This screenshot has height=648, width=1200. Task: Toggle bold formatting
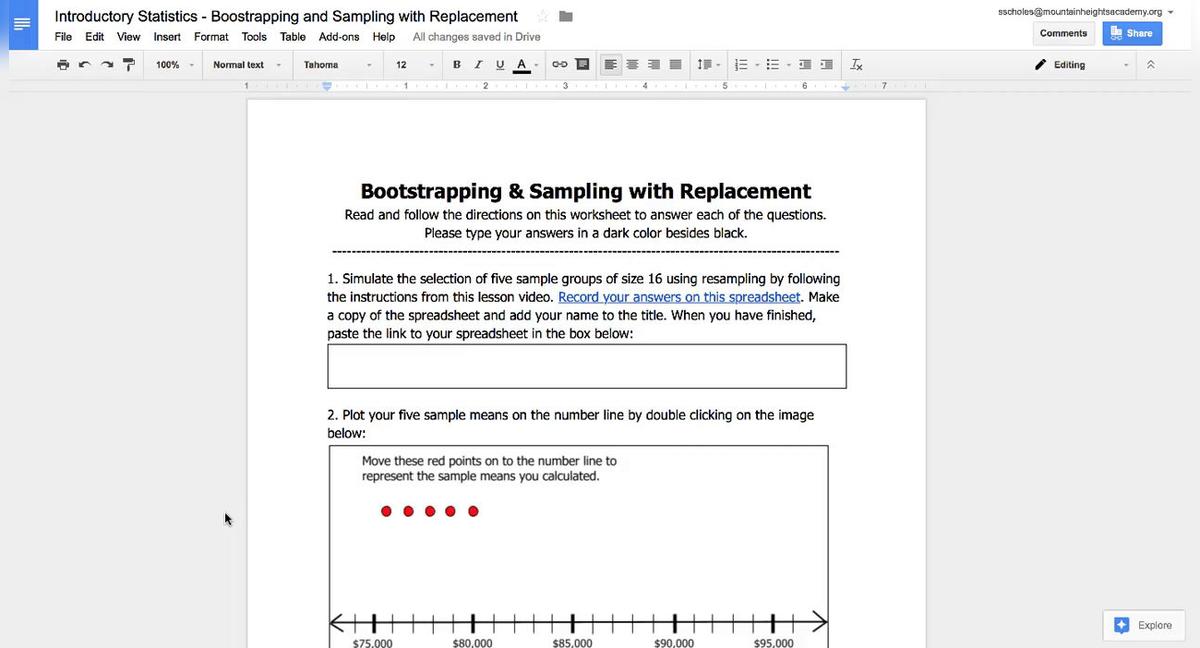tap(457, 65)
